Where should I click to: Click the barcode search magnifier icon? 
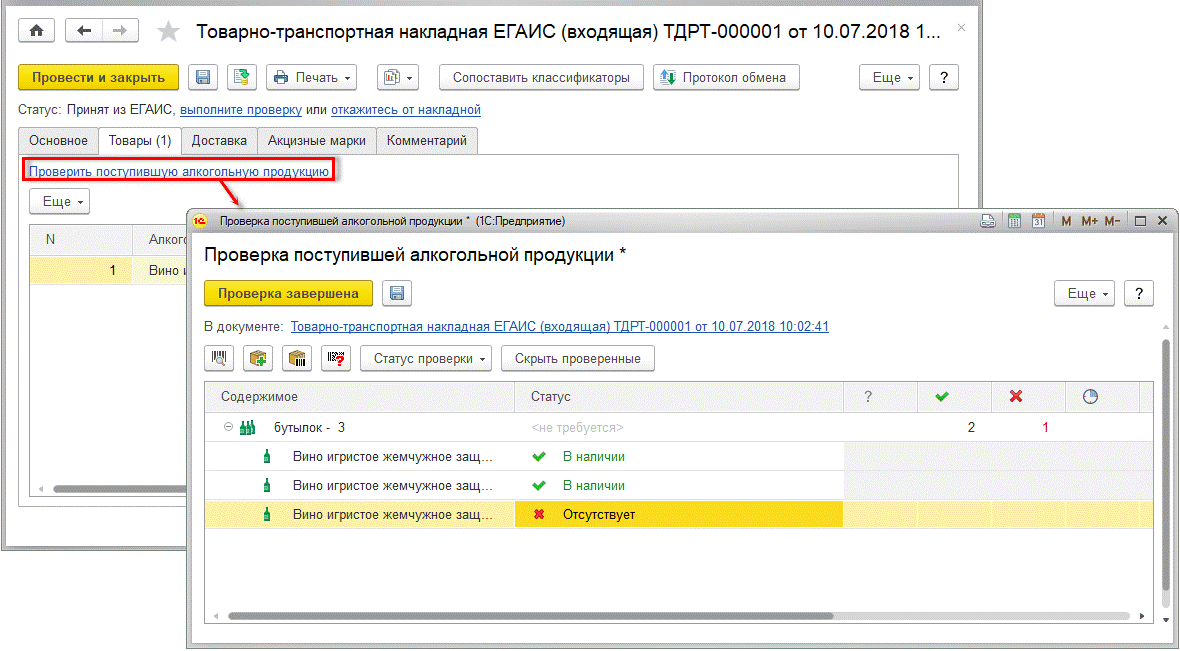[219, 358]
